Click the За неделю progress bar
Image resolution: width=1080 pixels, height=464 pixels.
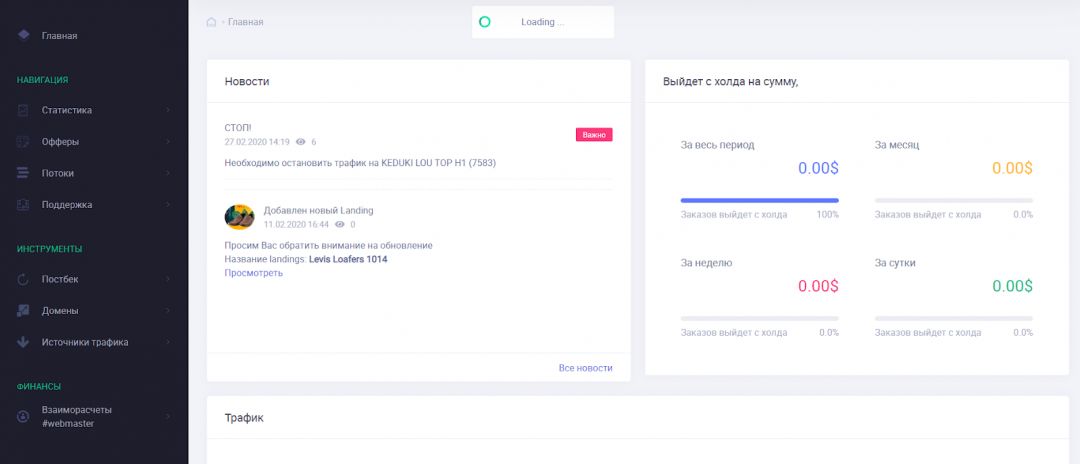click(760, 318)
